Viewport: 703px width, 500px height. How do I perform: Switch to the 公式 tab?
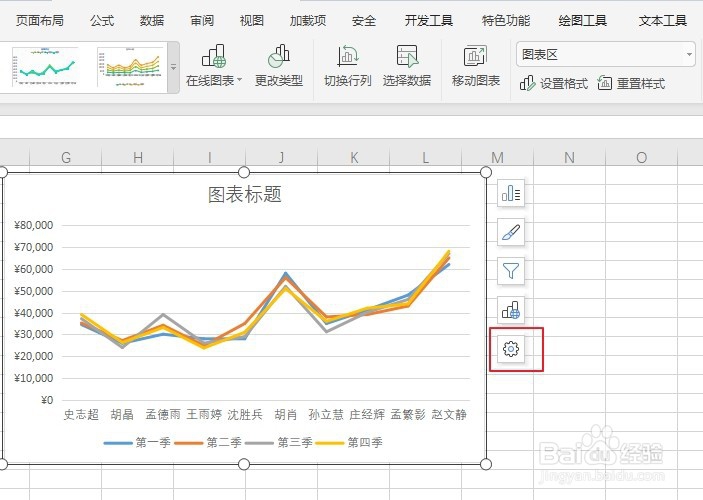102,21
